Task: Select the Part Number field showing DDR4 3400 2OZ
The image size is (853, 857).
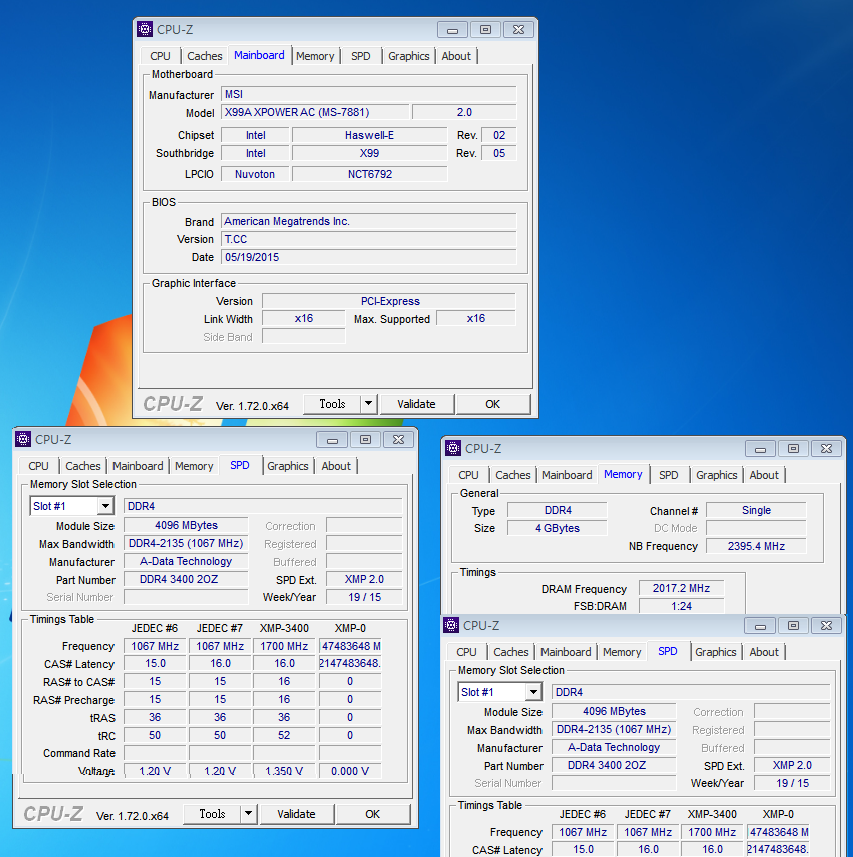Action: tap(186, 579)
